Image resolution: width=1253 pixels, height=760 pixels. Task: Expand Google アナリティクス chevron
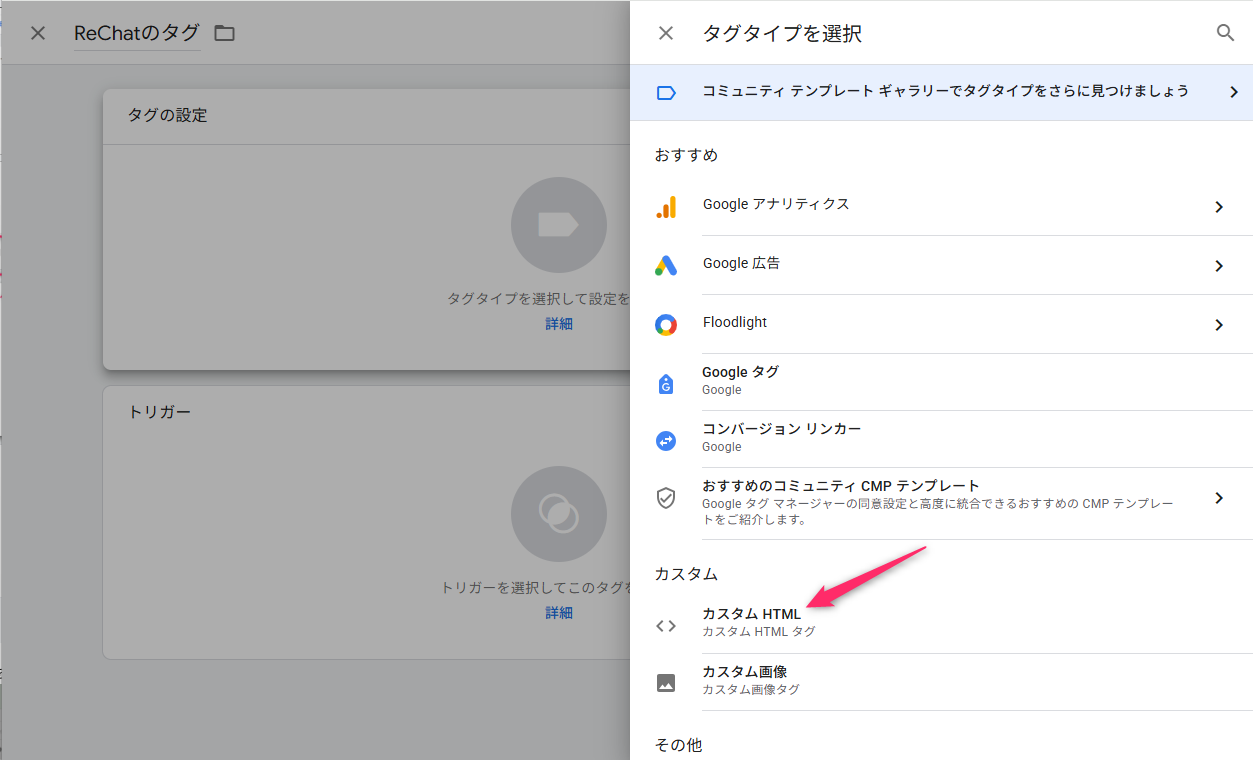pyautogui.click(x=1219, y=207)
